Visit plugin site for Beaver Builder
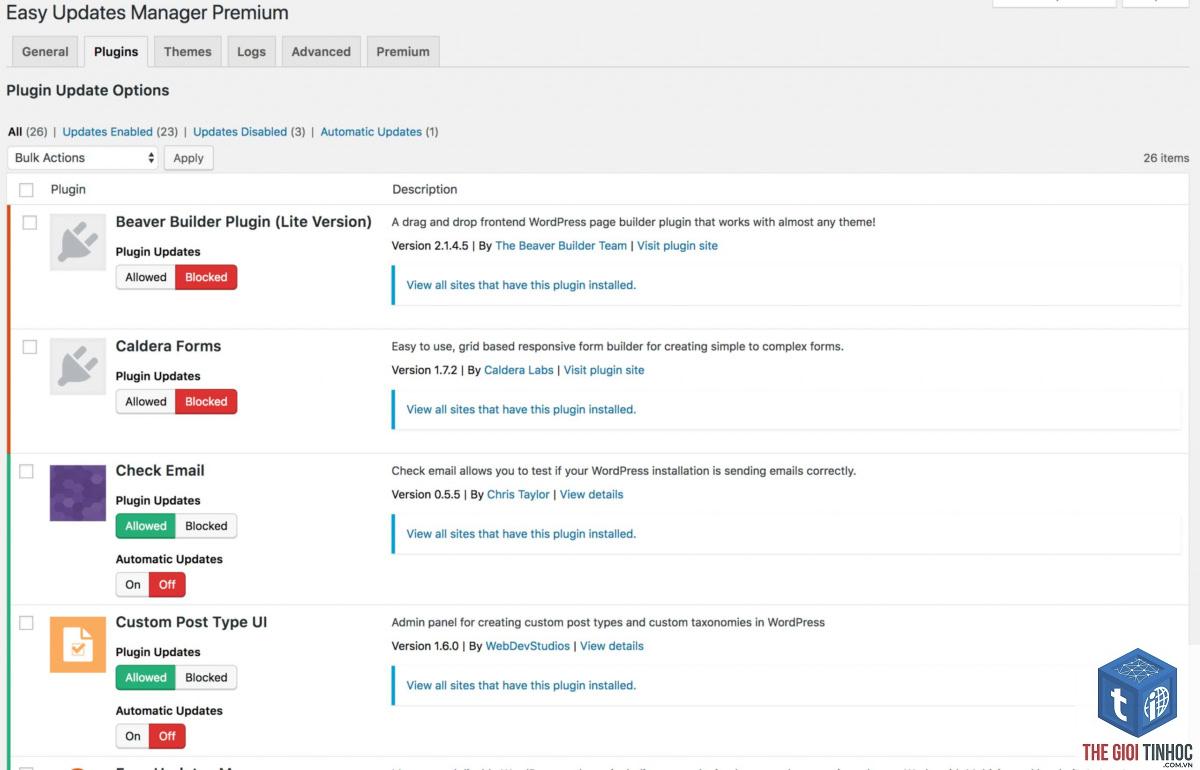 click(677, 246)
